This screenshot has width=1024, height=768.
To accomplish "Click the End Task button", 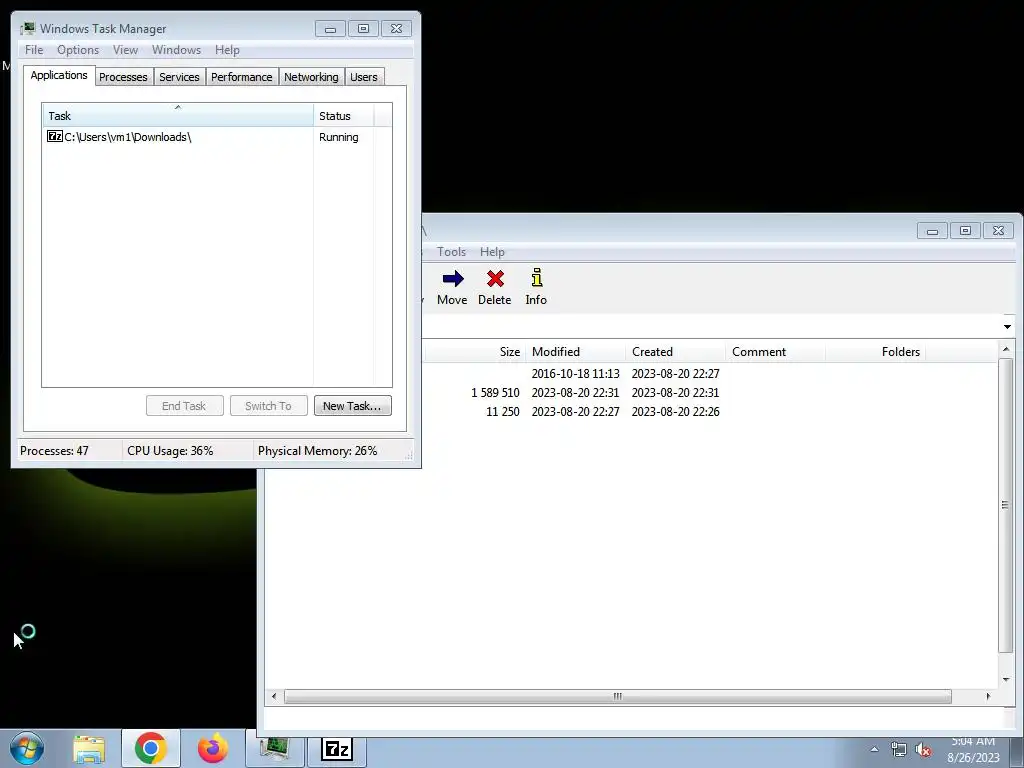I will (x=185, y=406).
